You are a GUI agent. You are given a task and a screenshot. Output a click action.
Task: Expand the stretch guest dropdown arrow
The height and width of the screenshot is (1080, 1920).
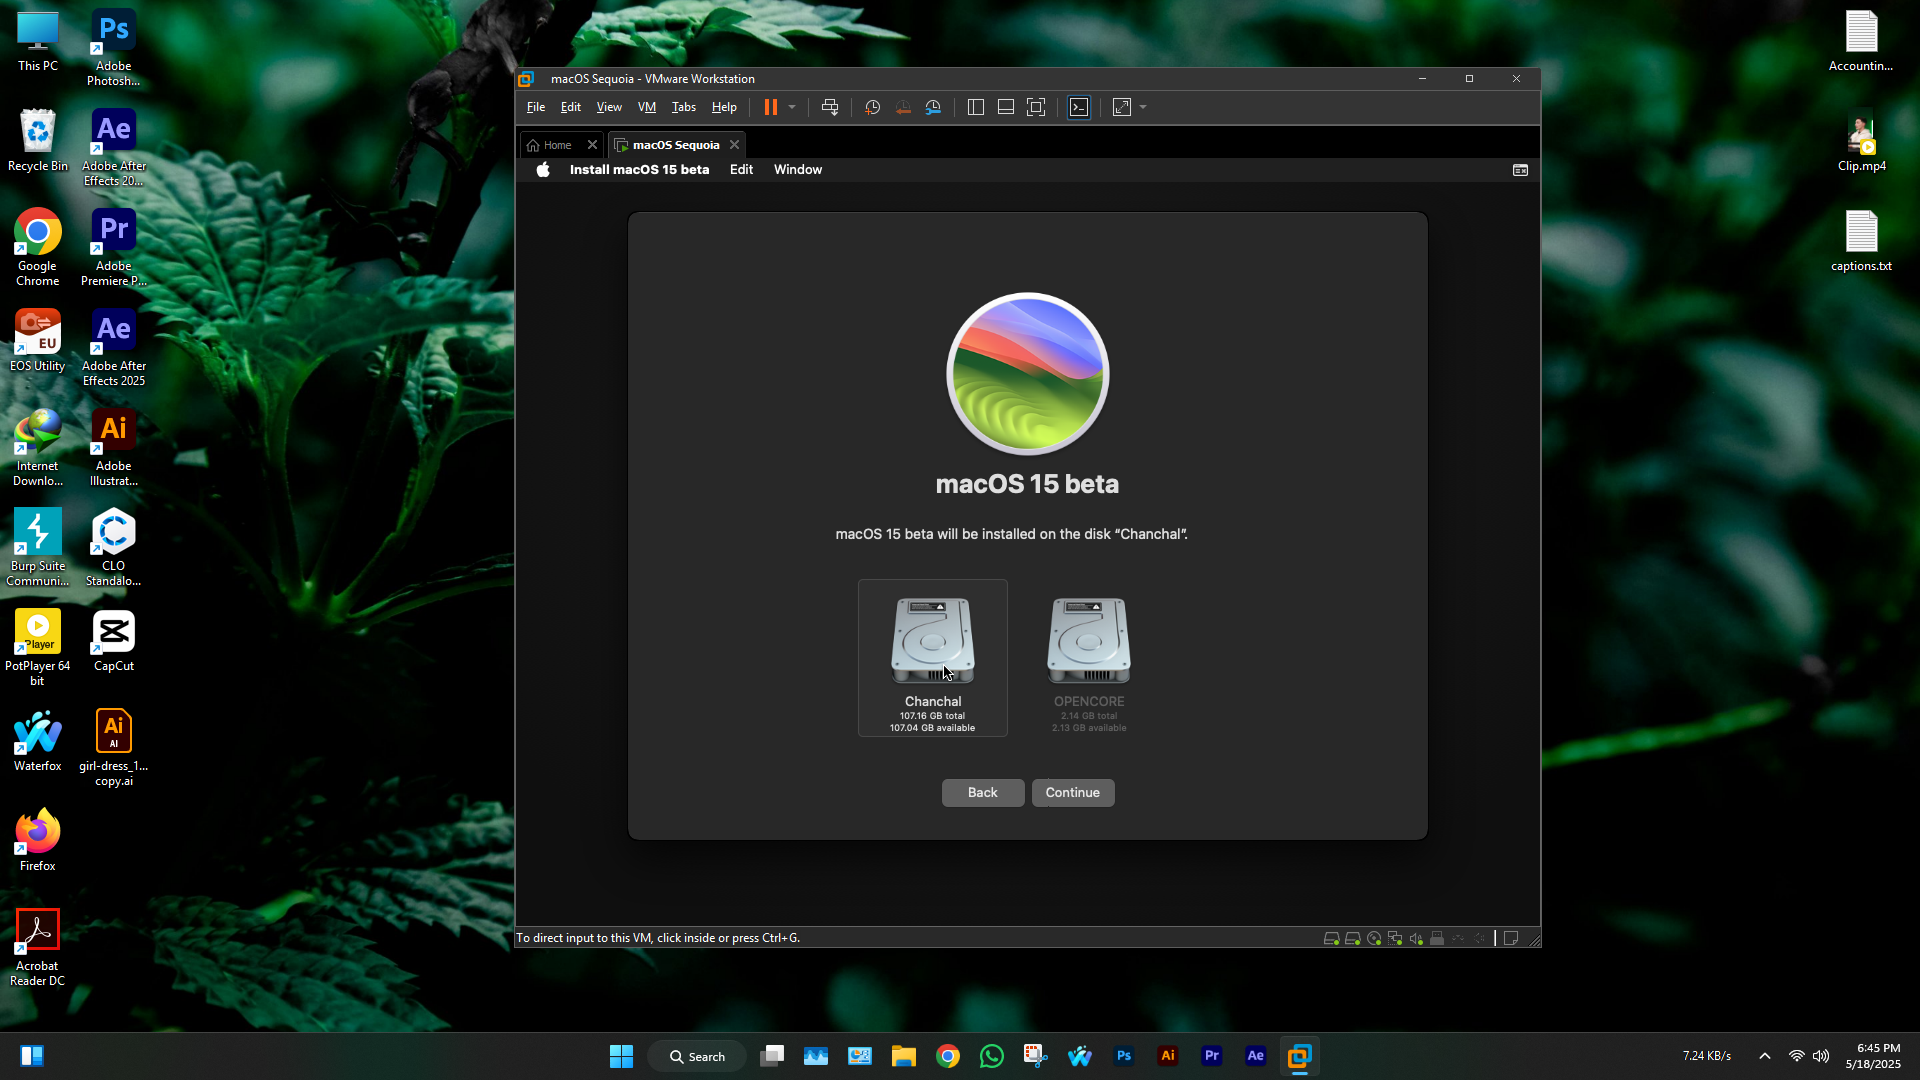[x=1143, y=107]
